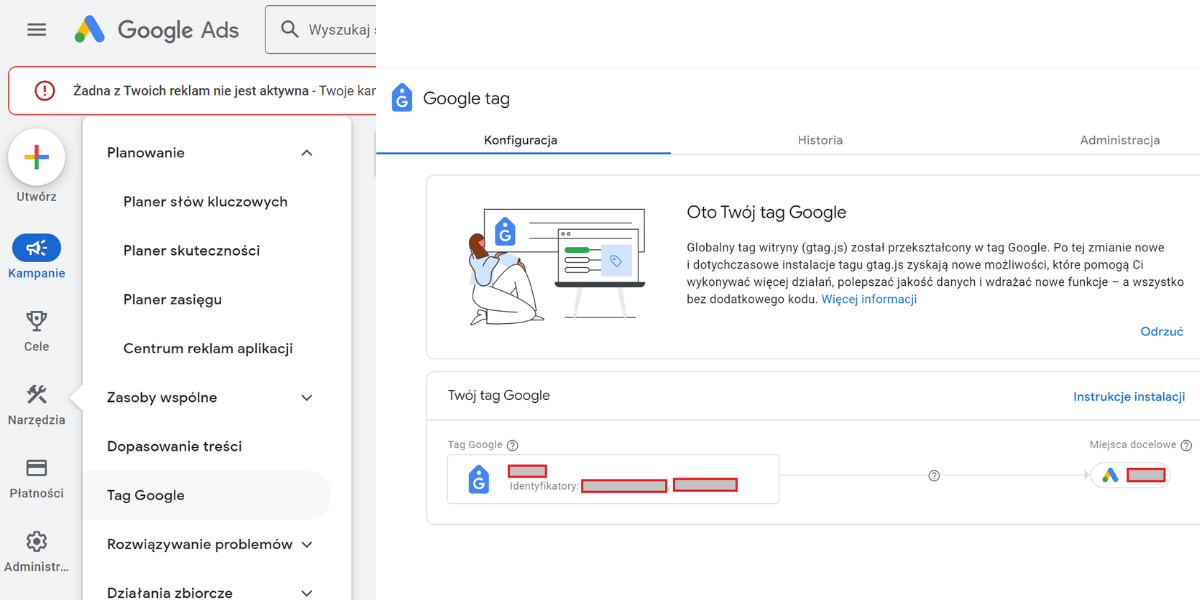Click the Google Ads logo
Image resolution: width=1200 pixels, height=600 pixels.
point(157,30)
